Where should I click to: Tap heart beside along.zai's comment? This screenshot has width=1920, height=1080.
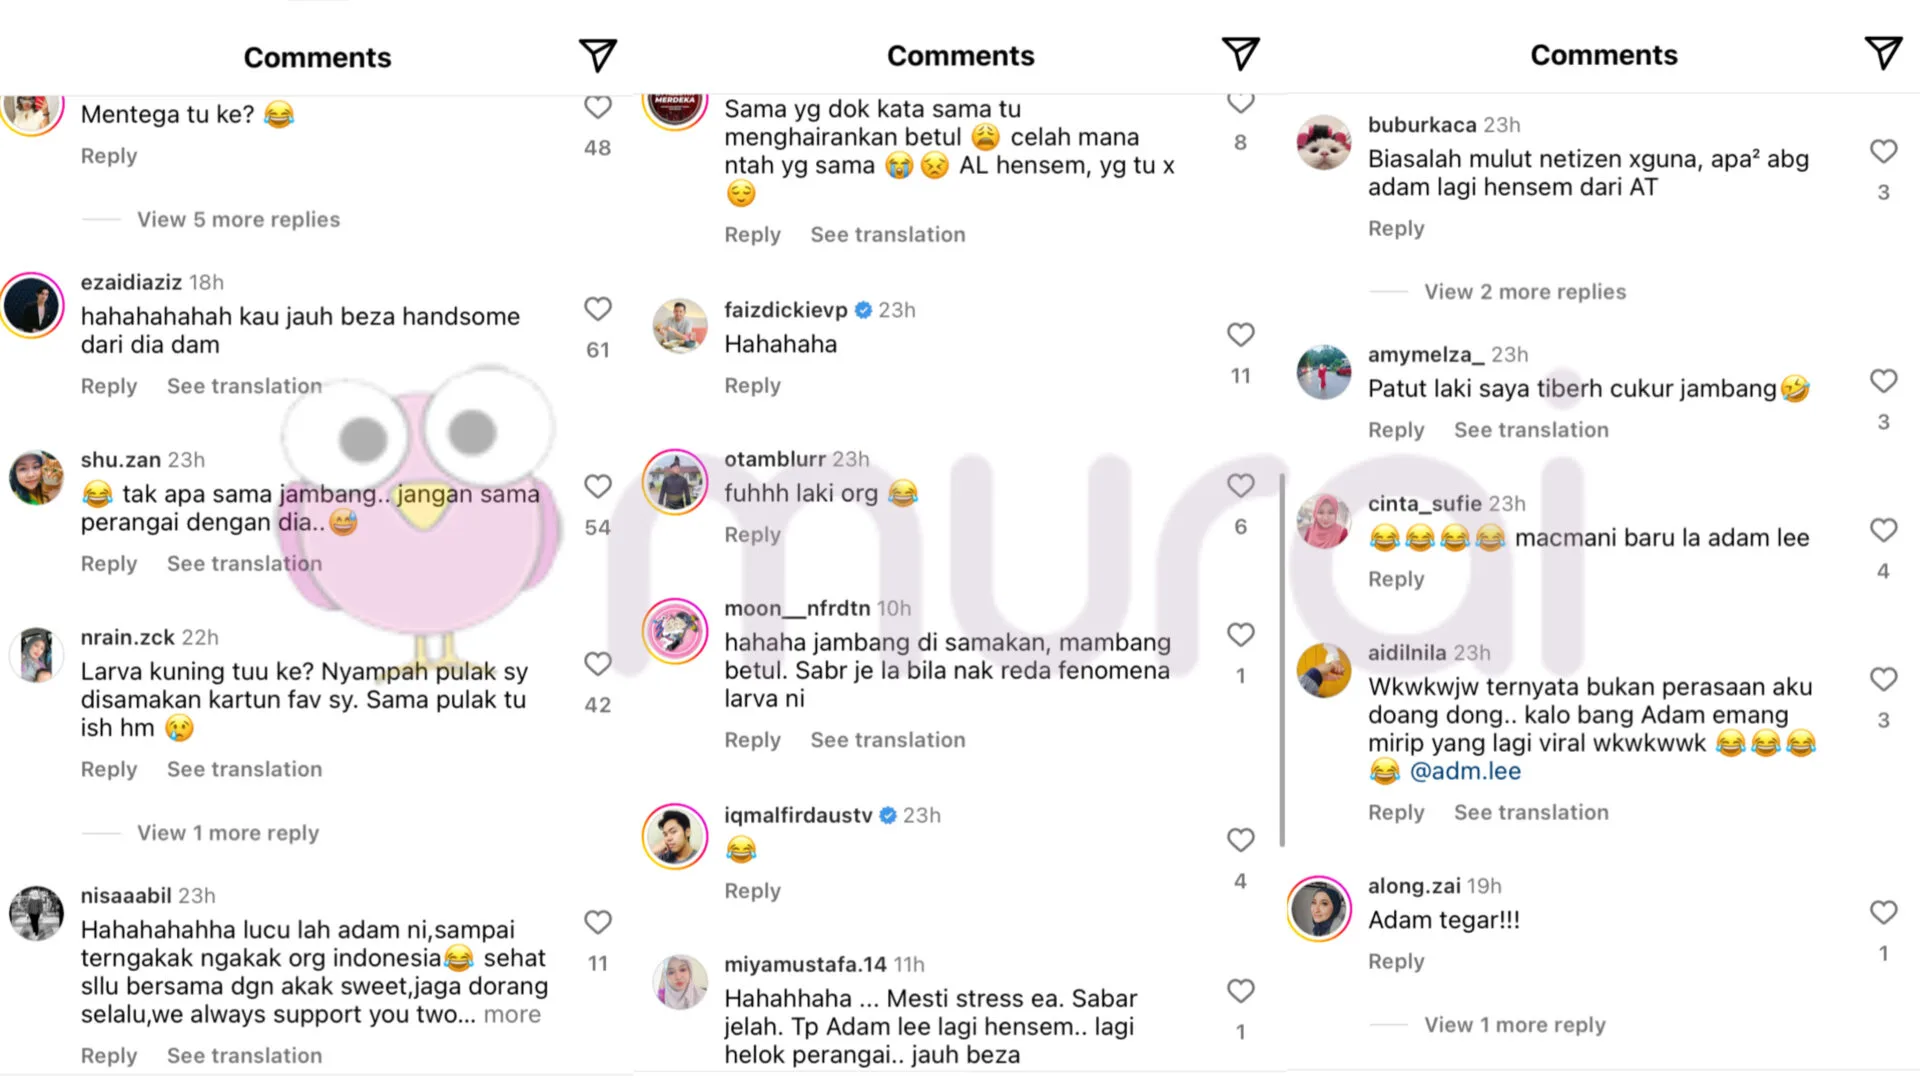tap(1883, 912)
